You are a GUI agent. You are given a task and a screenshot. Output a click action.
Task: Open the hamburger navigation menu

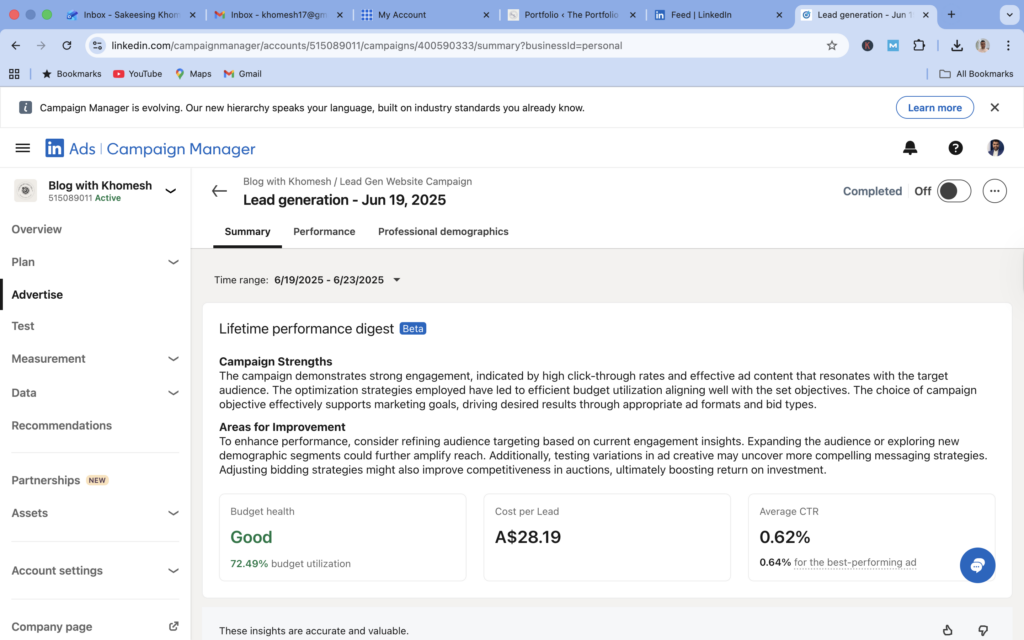click(22, 148)
